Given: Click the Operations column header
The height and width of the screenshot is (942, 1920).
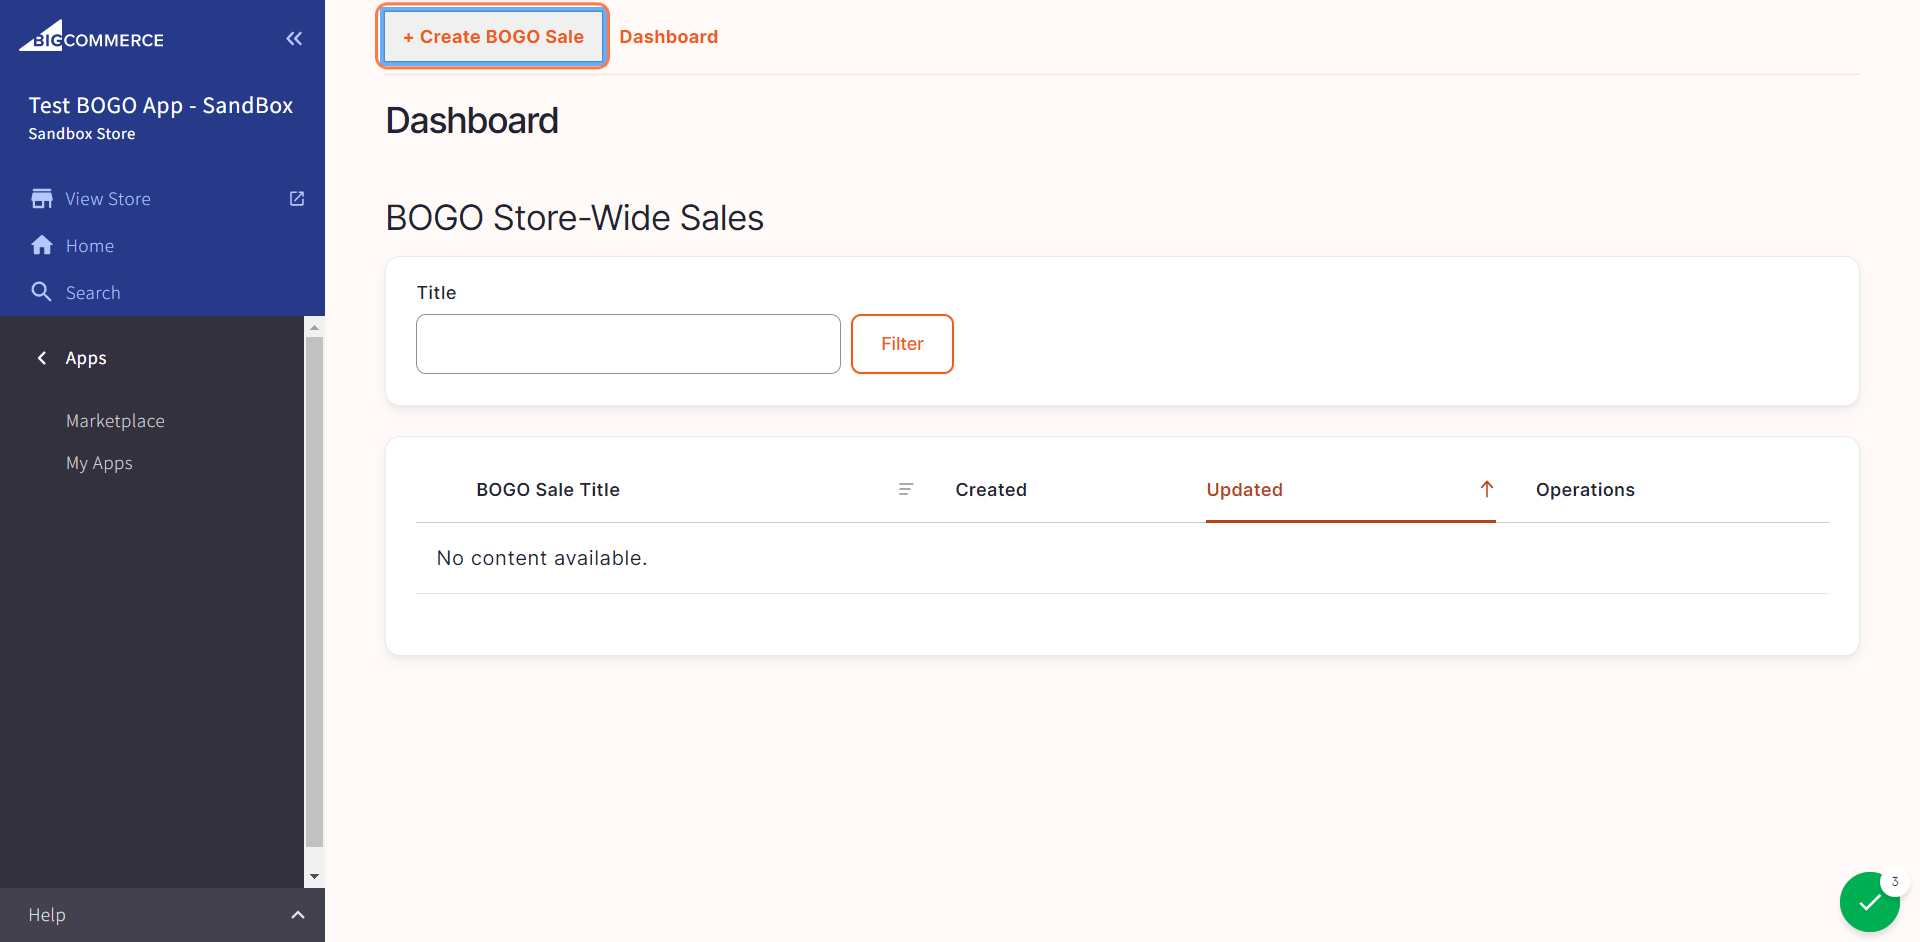Looking at the screenshot, I should (1585, 490).
